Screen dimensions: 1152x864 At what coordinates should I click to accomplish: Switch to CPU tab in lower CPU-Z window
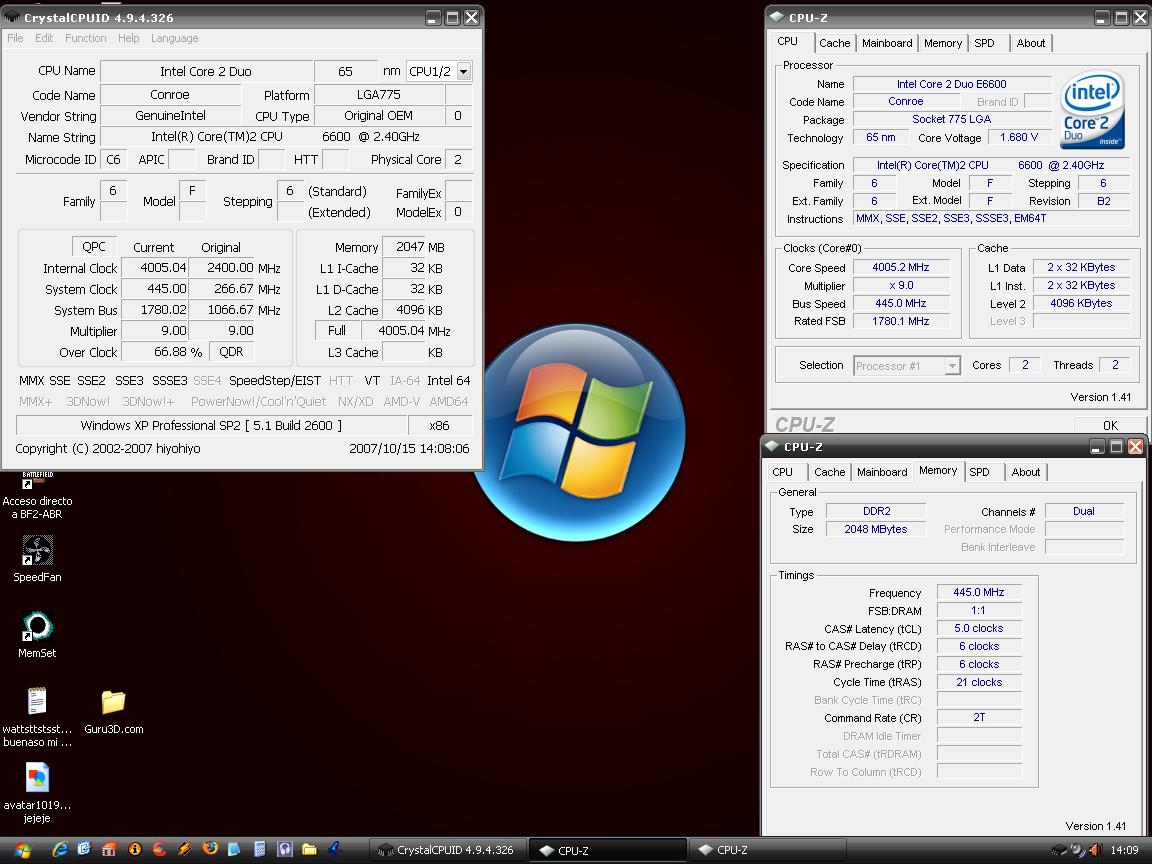pyautogui.click(x=782, y=472)
